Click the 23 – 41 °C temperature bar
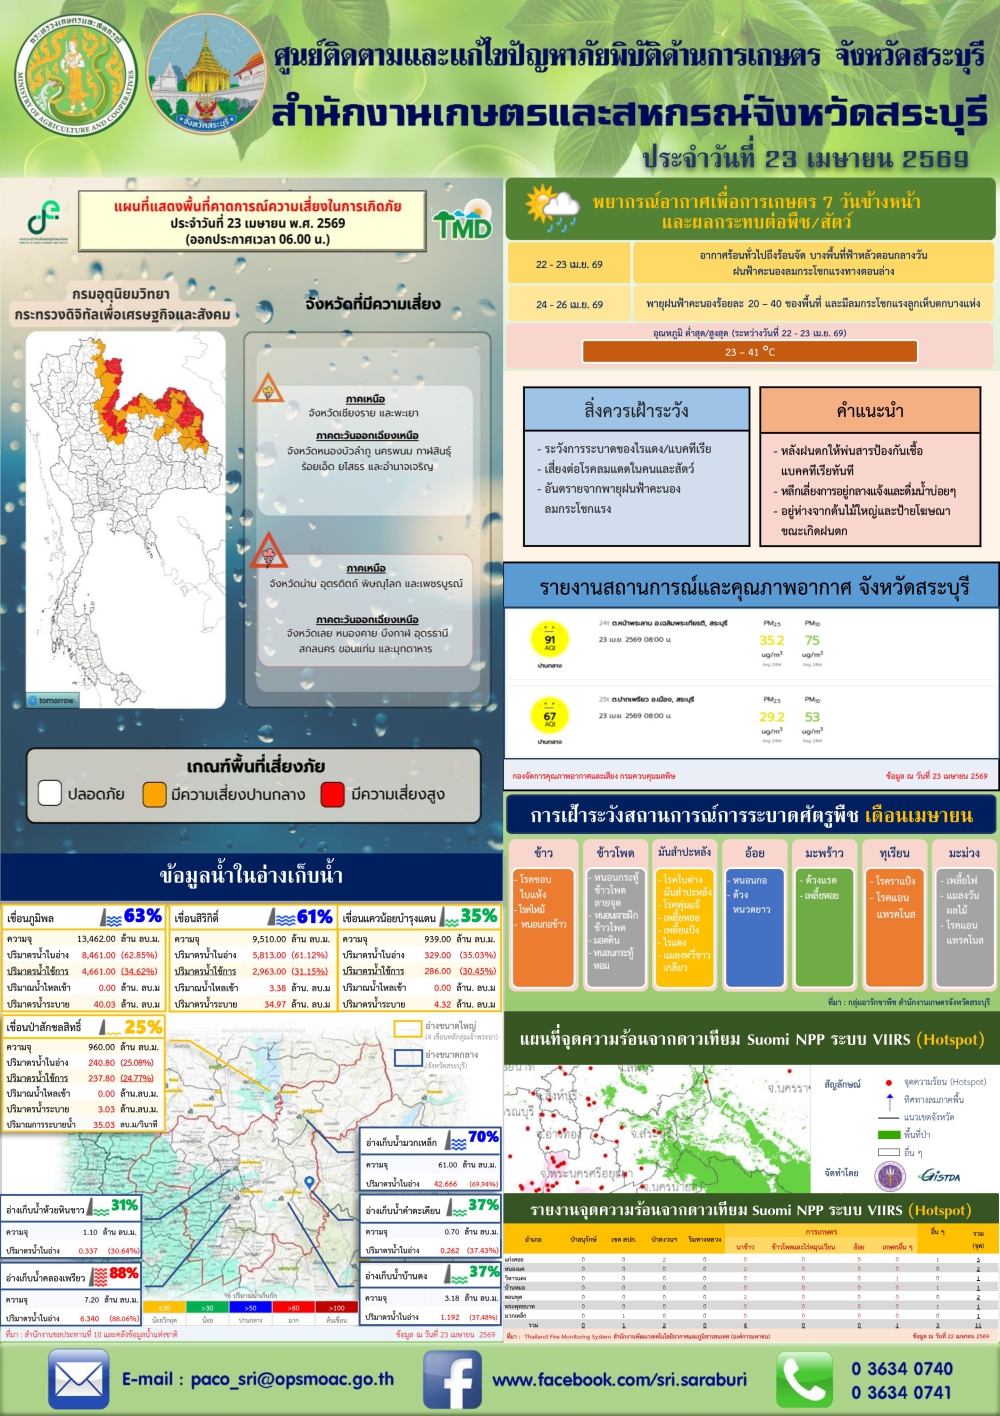 click(750, 351)
